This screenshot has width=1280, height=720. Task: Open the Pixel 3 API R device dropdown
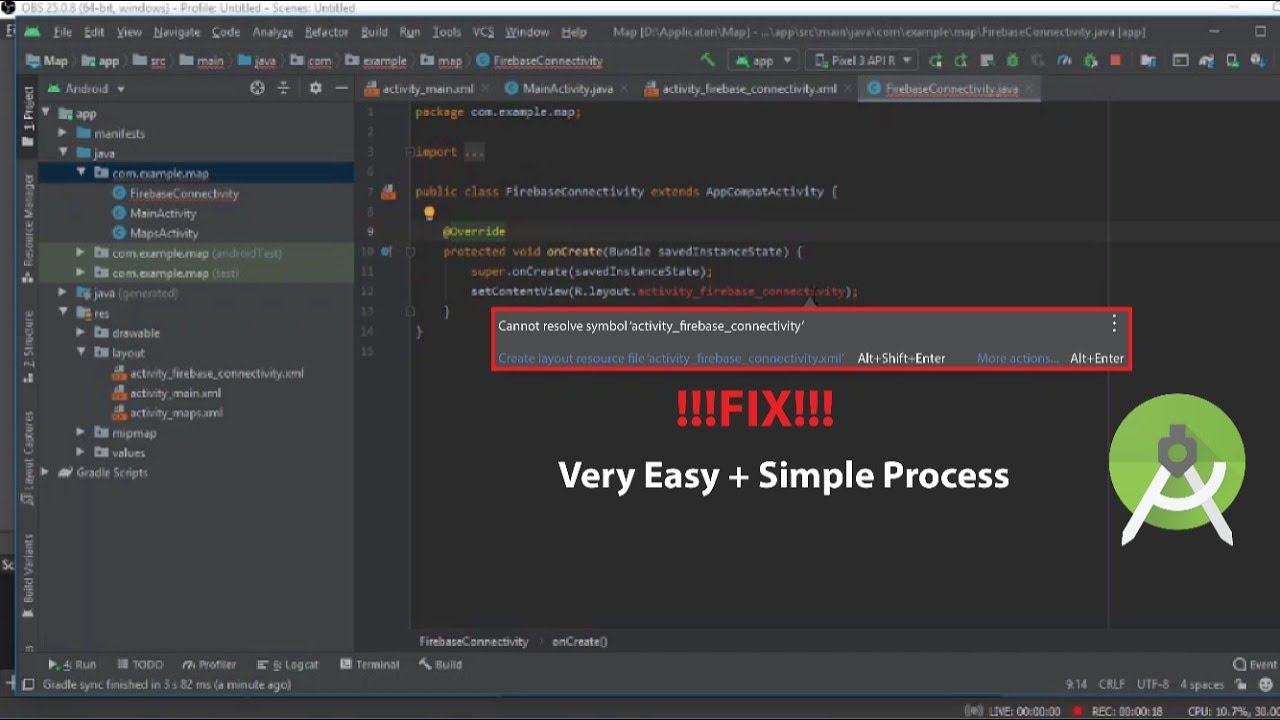[863, 60]
